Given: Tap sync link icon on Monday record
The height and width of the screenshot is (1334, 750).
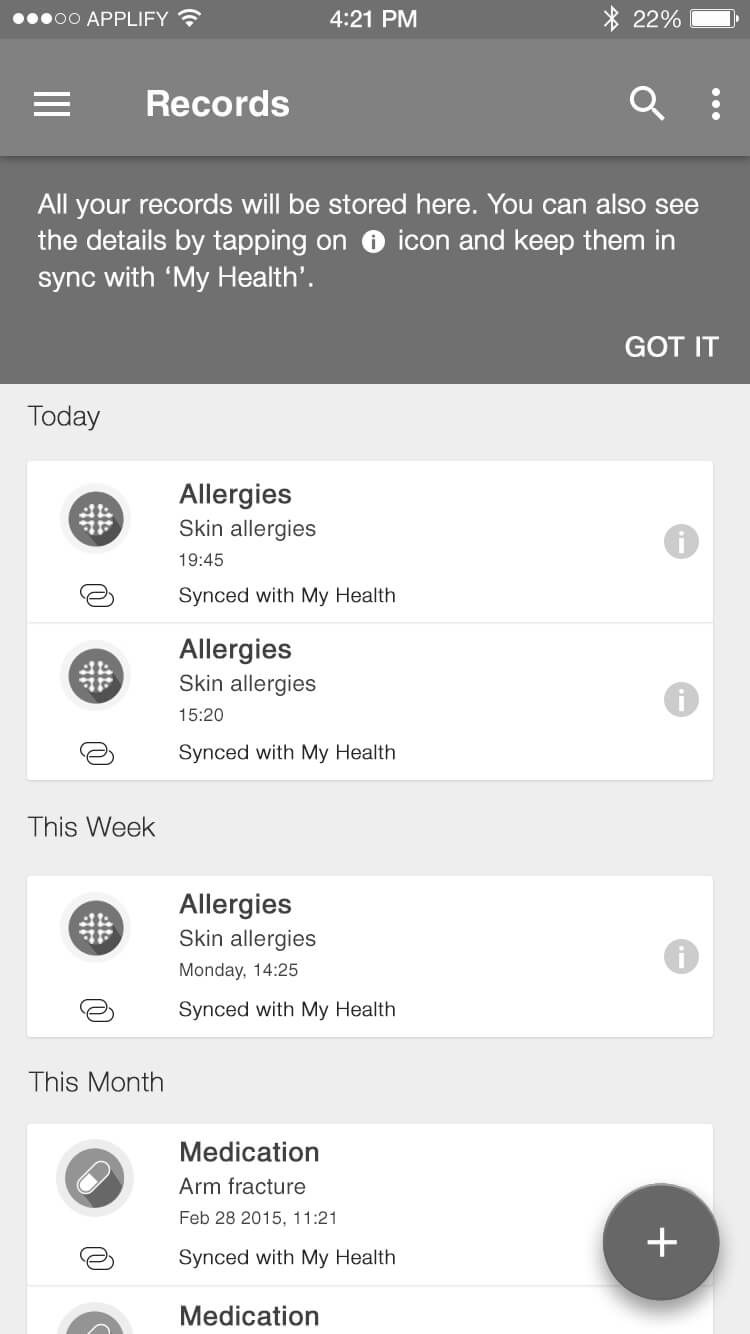Looking at the screenshot, I should pyautogui.click(x=97, y=1011).
